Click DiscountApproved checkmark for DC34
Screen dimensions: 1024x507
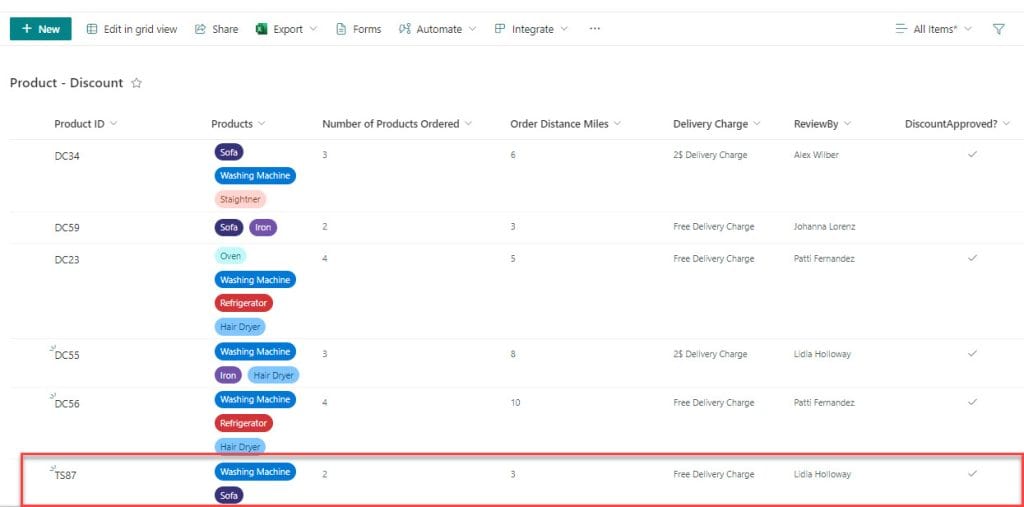[x=972, y=154]
